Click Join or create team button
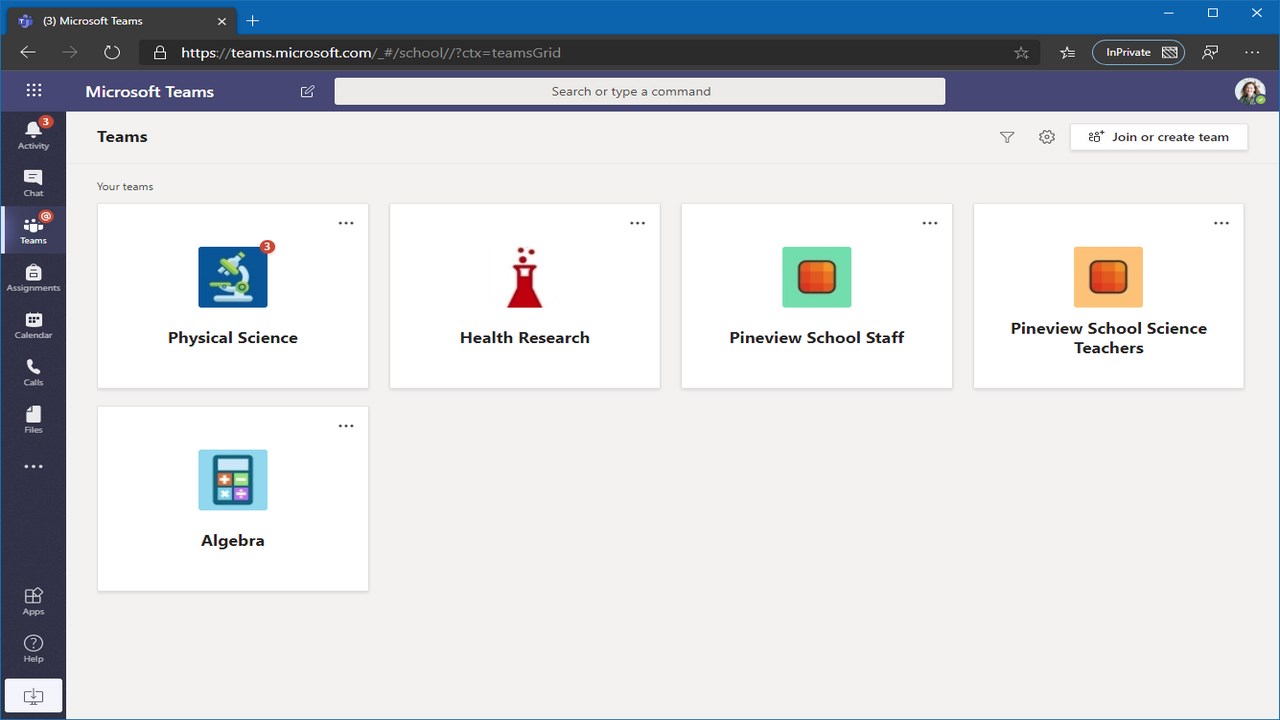Screen dimensions: 1280x720 [1159, 137]
